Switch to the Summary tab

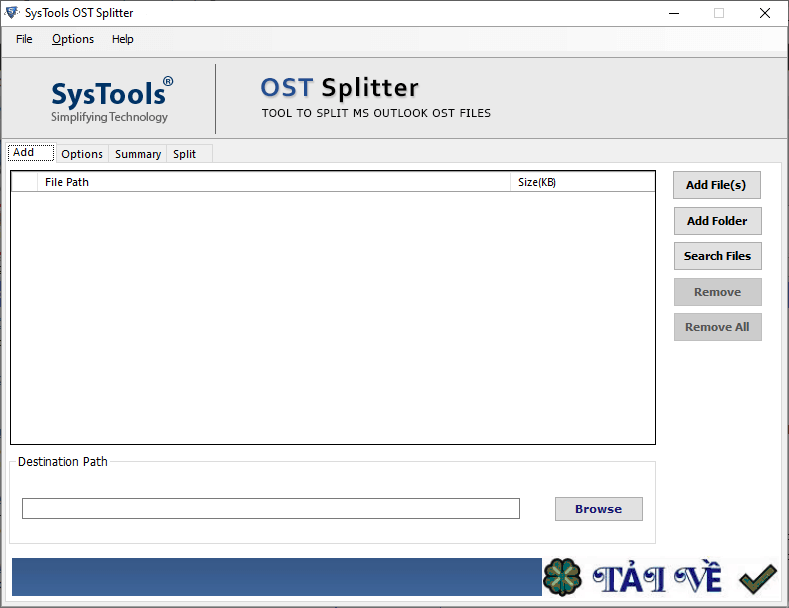[138, 154]
